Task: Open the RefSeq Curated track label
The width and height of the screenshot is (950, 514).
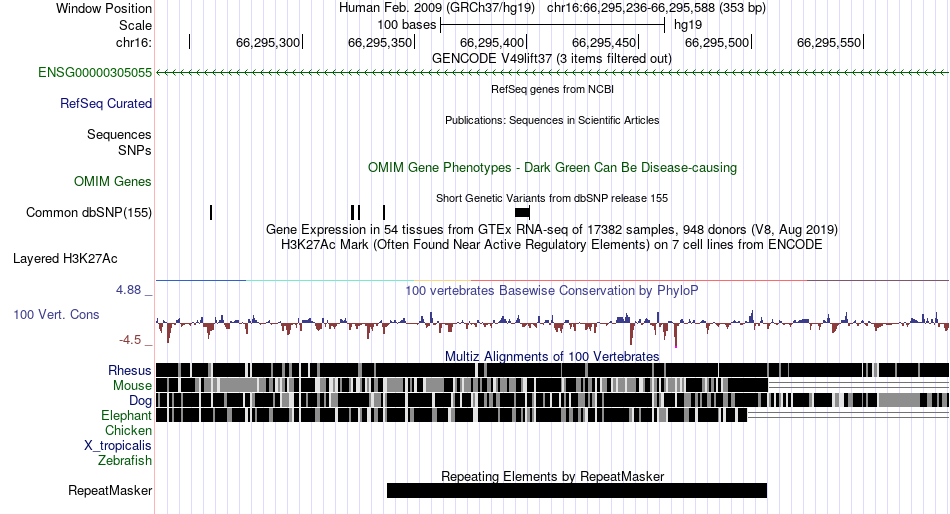Action: click(x=106, y=104)
